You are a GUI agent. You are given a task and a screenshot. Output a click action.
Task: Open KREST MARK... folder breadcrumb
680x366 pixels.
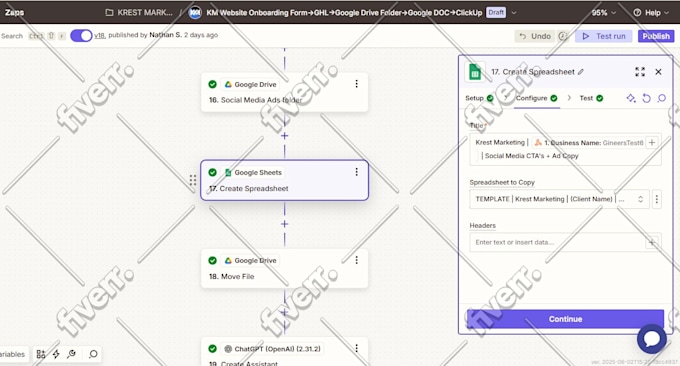coord(139,13)
